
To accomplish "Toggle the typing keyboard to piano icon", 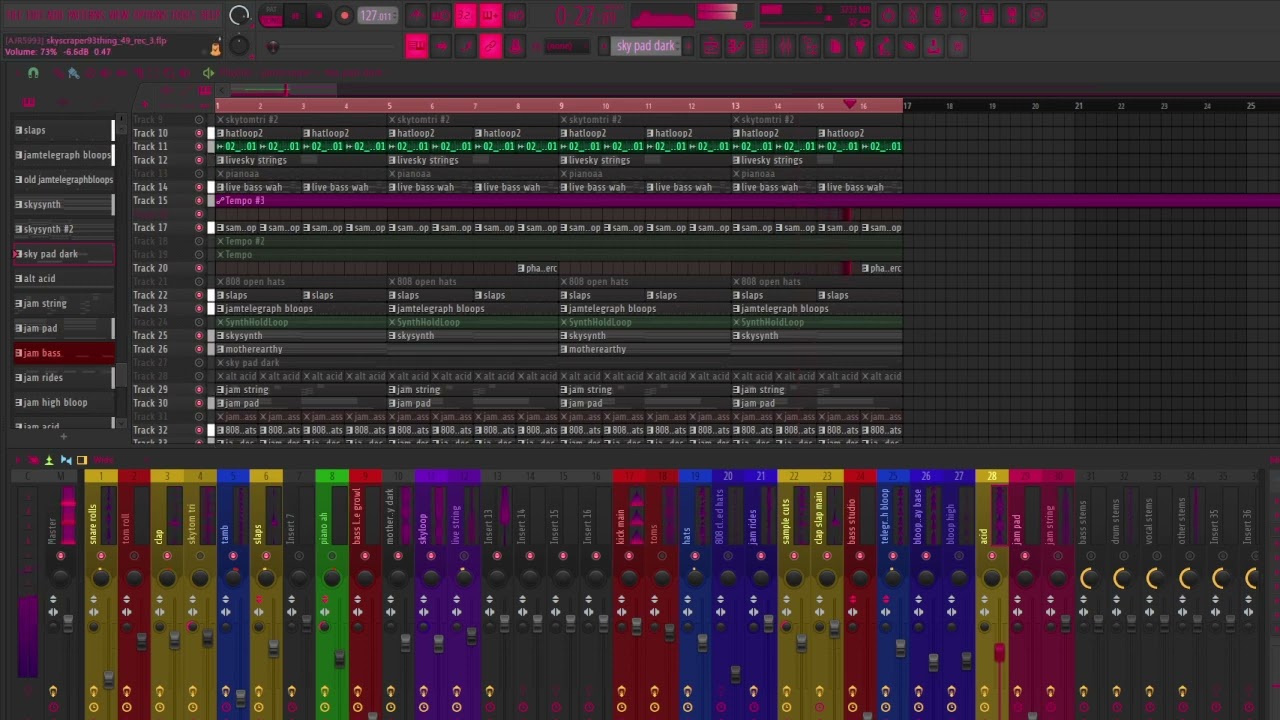I will click(x=416, y=46).
